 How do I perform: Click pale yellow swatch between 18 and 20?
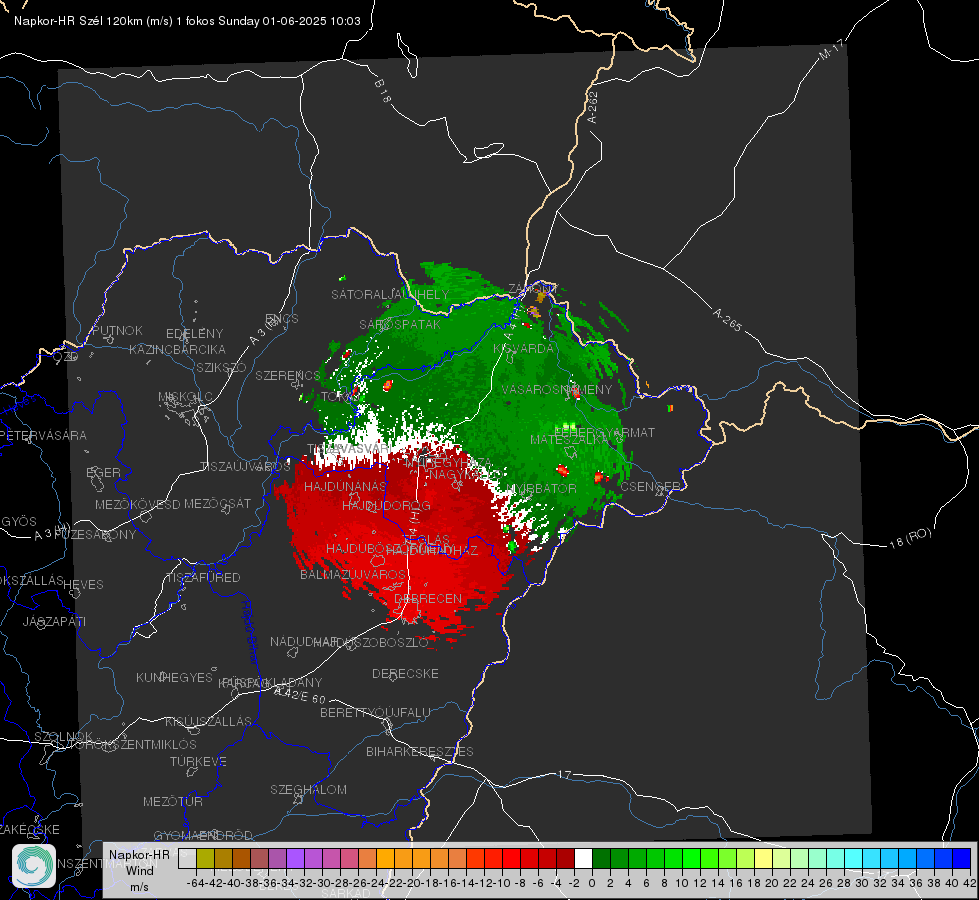click(x=764, y=858)
